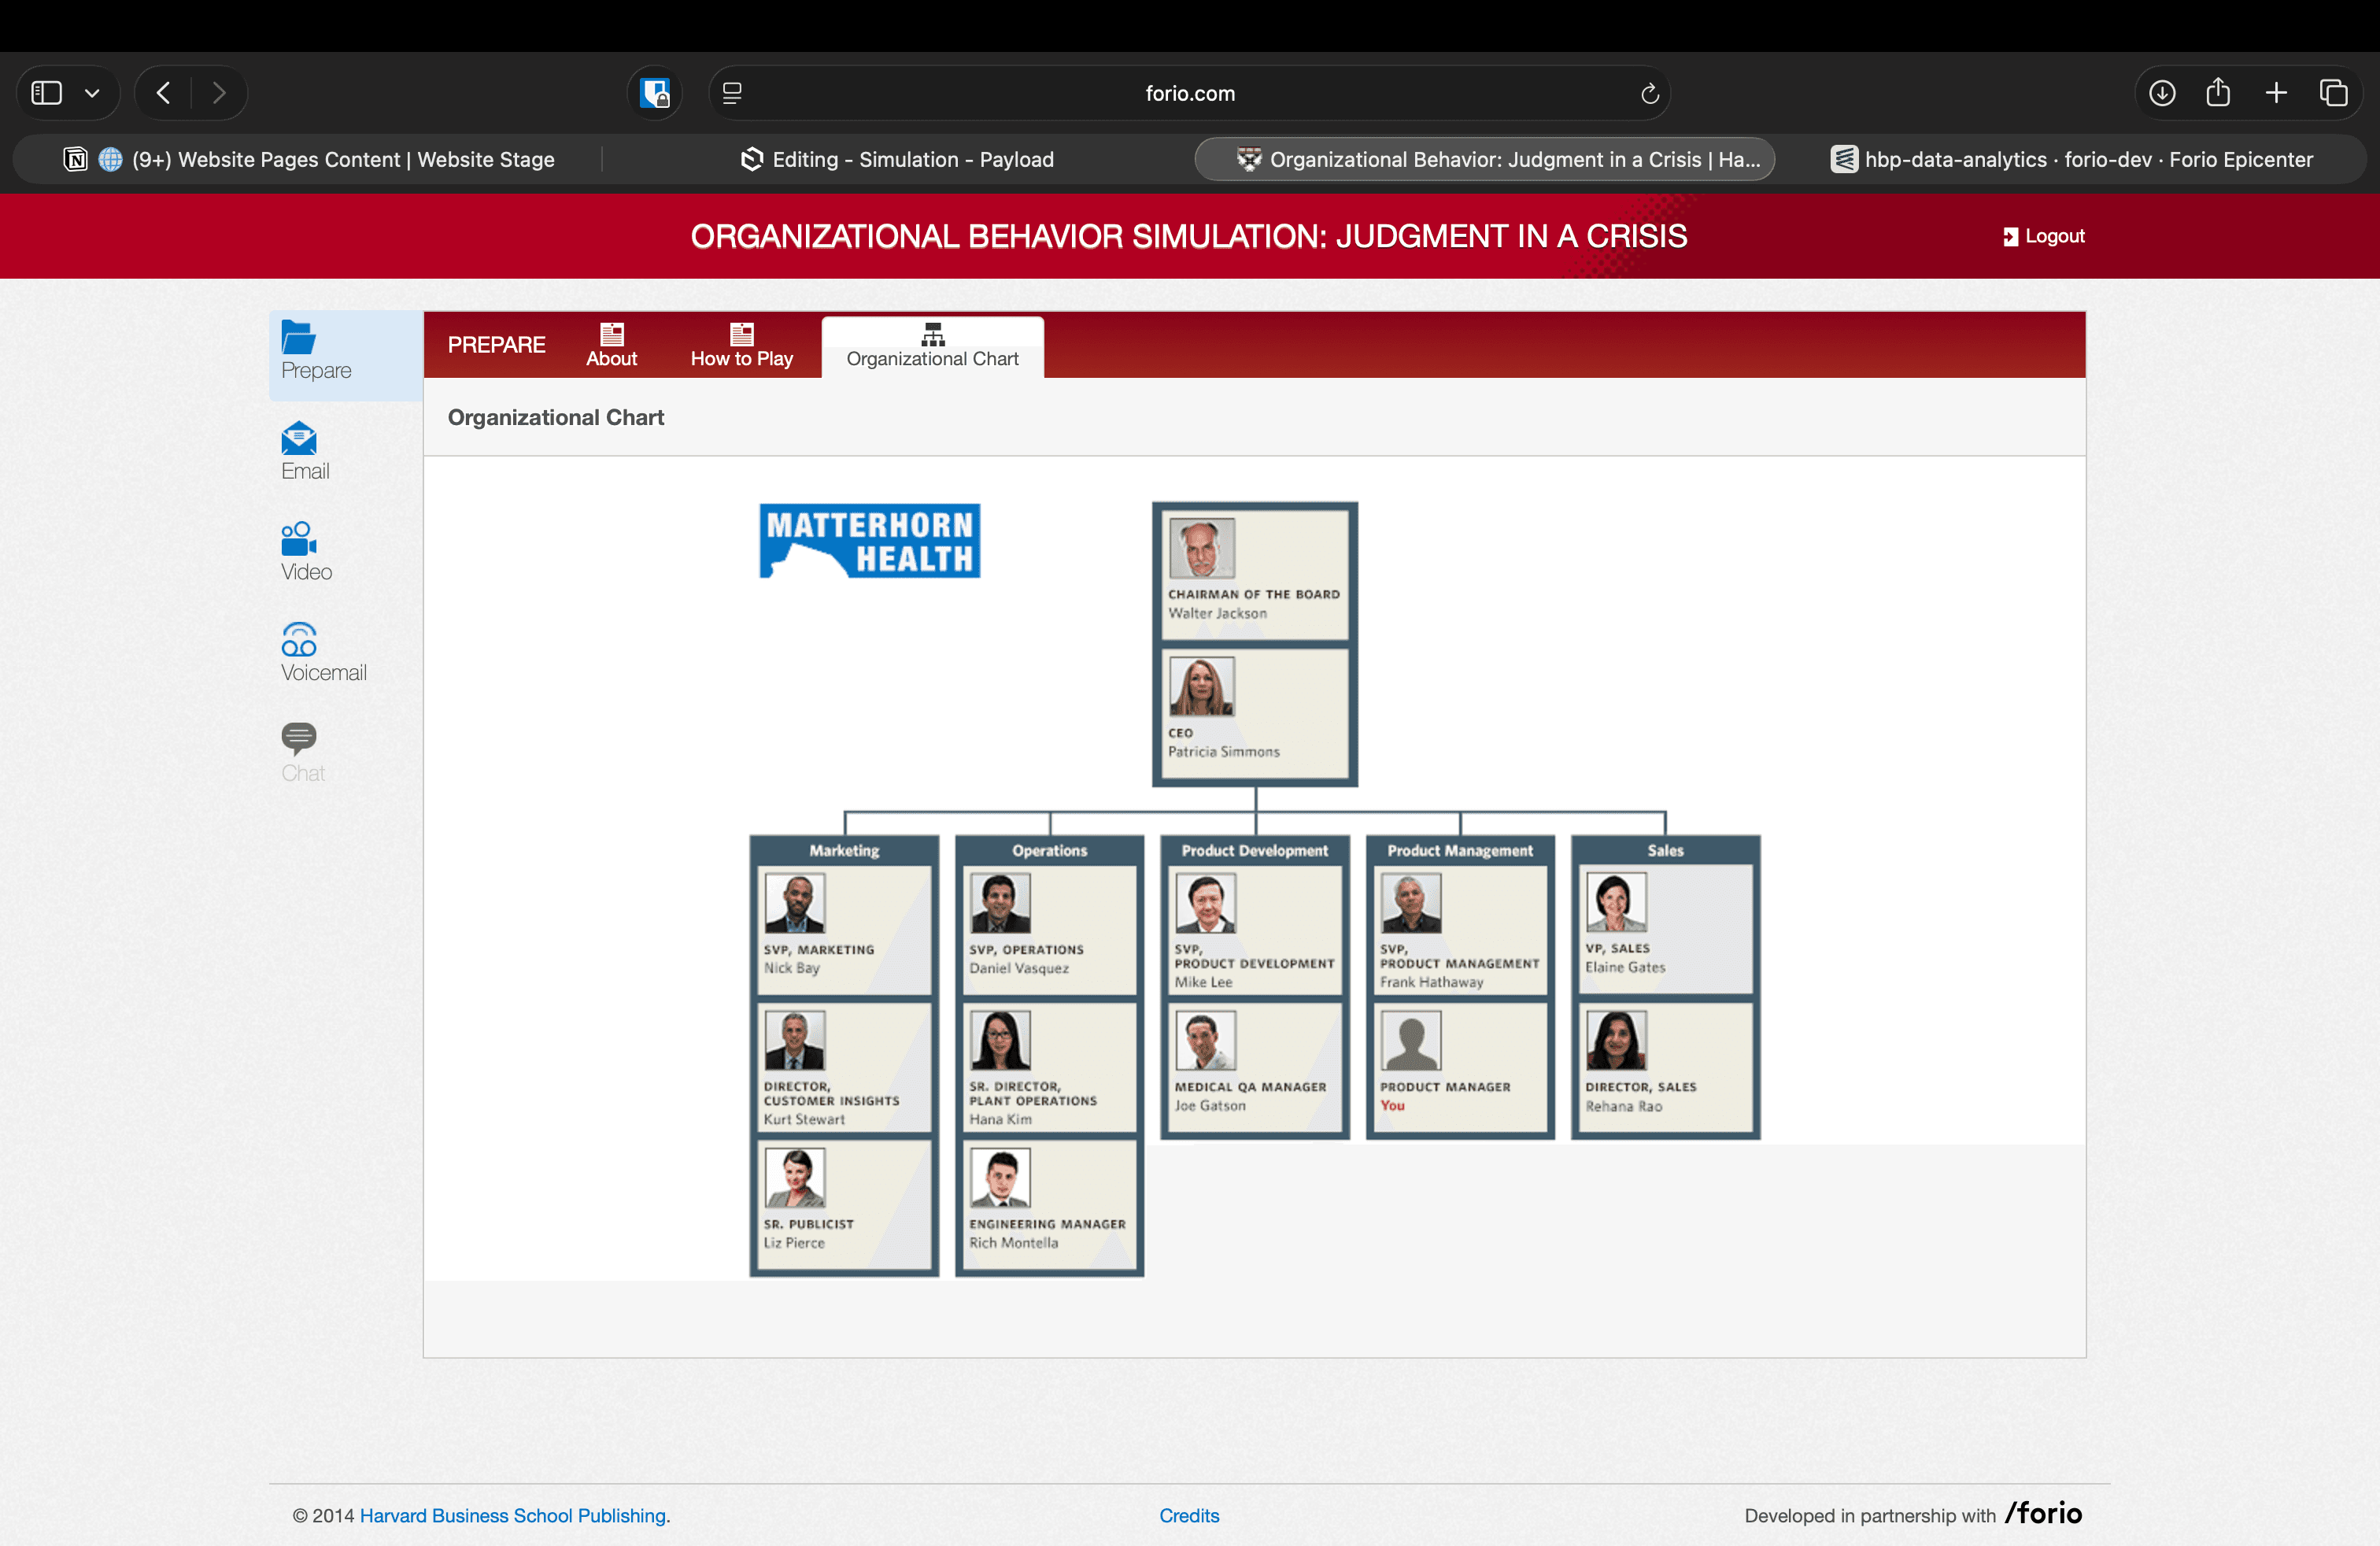Open the Credits link in footer
This screenshot has height=1546, width=2380.
point(1188,1515)
